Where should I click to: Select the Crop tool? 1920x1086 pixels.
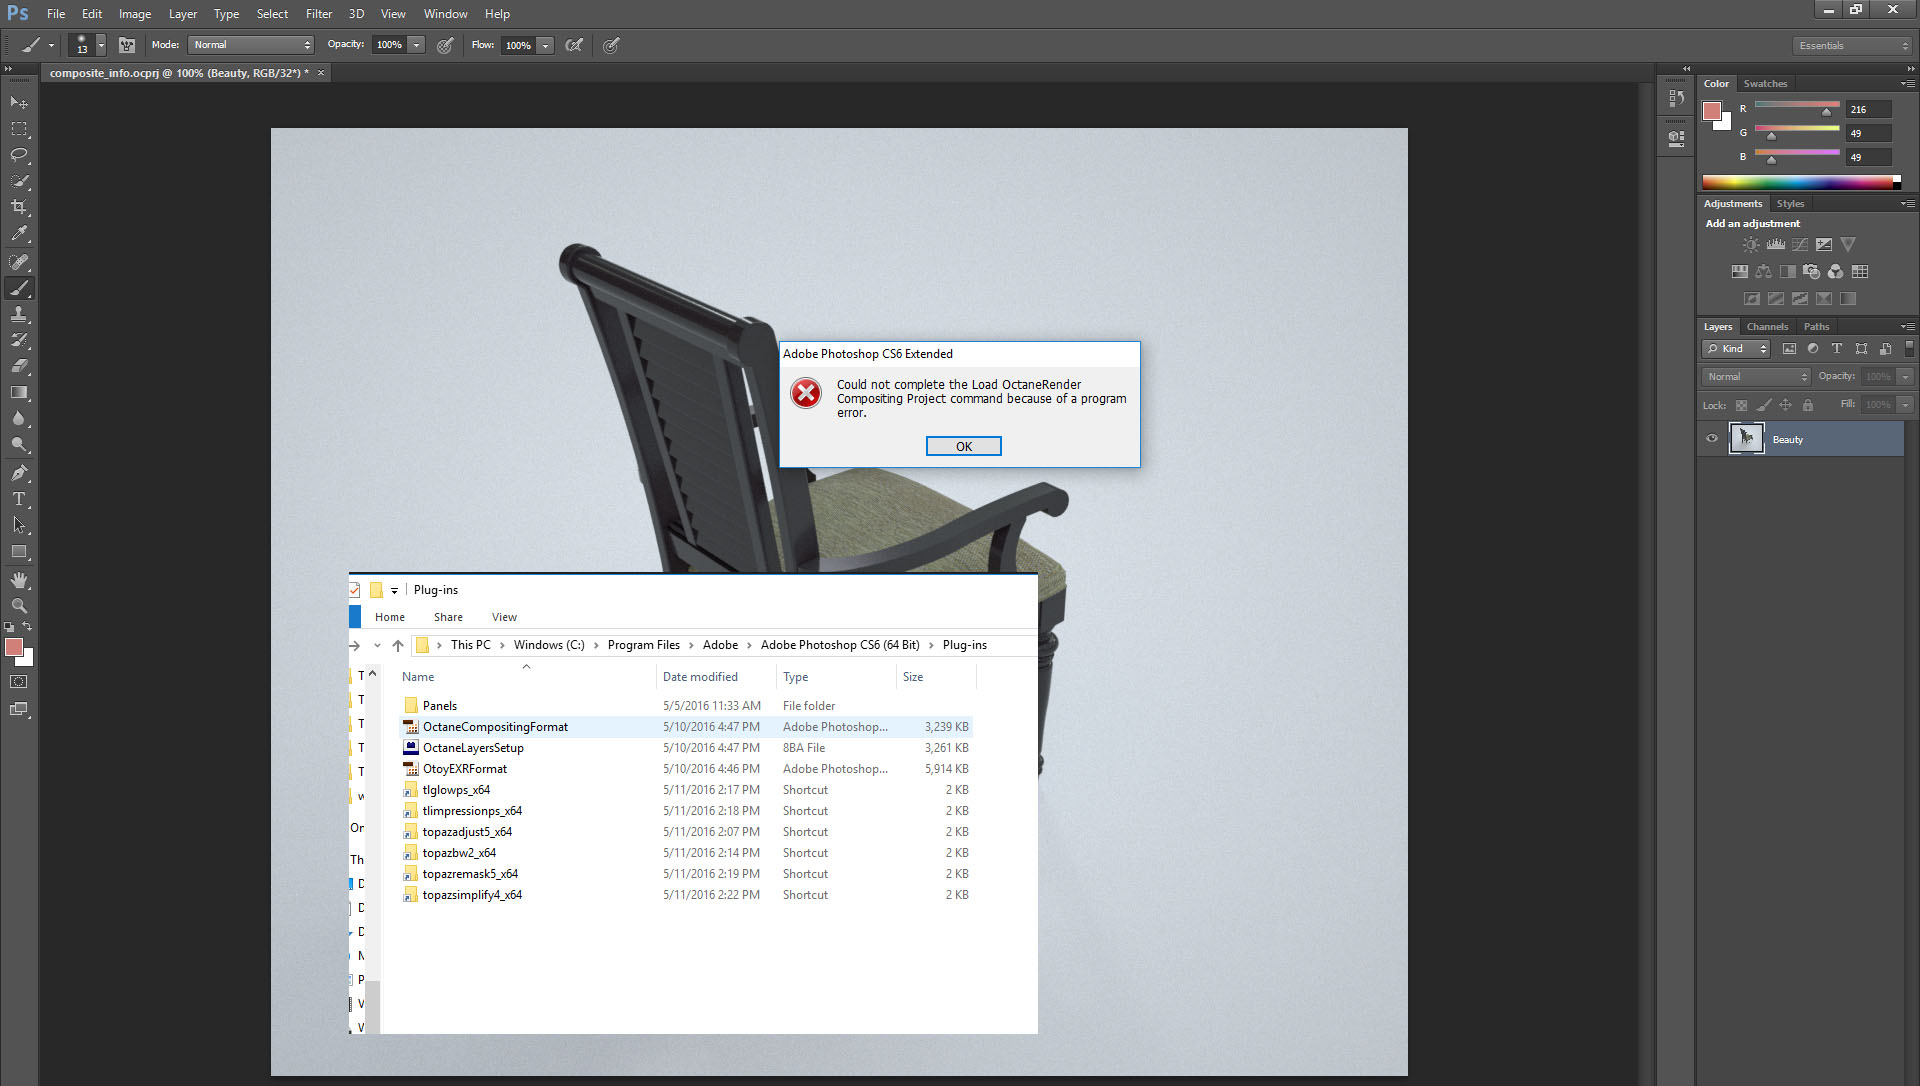coord(19,207)
